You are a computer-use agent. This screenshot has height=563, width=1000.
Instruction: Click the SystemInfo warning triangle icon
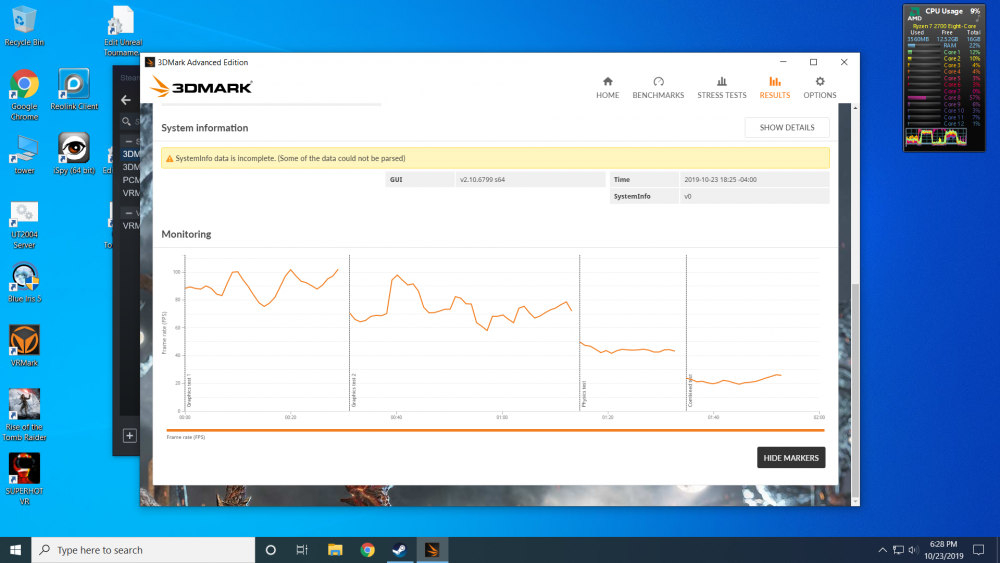(x=170, y=159)
